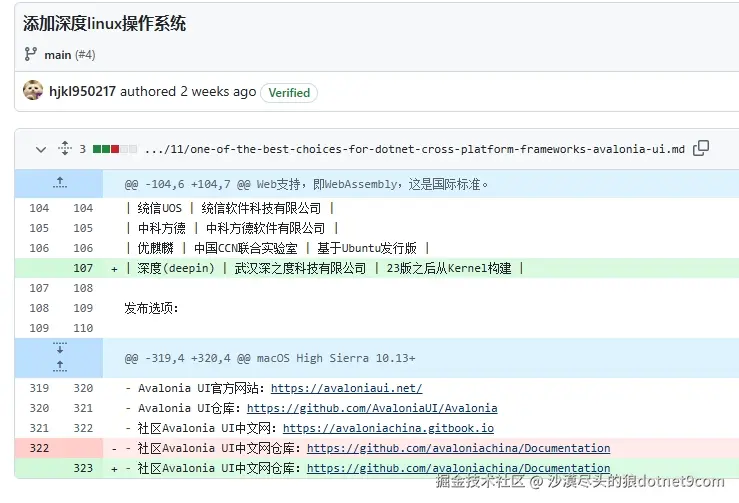Expand all lines of the file diff

(65, 148)
